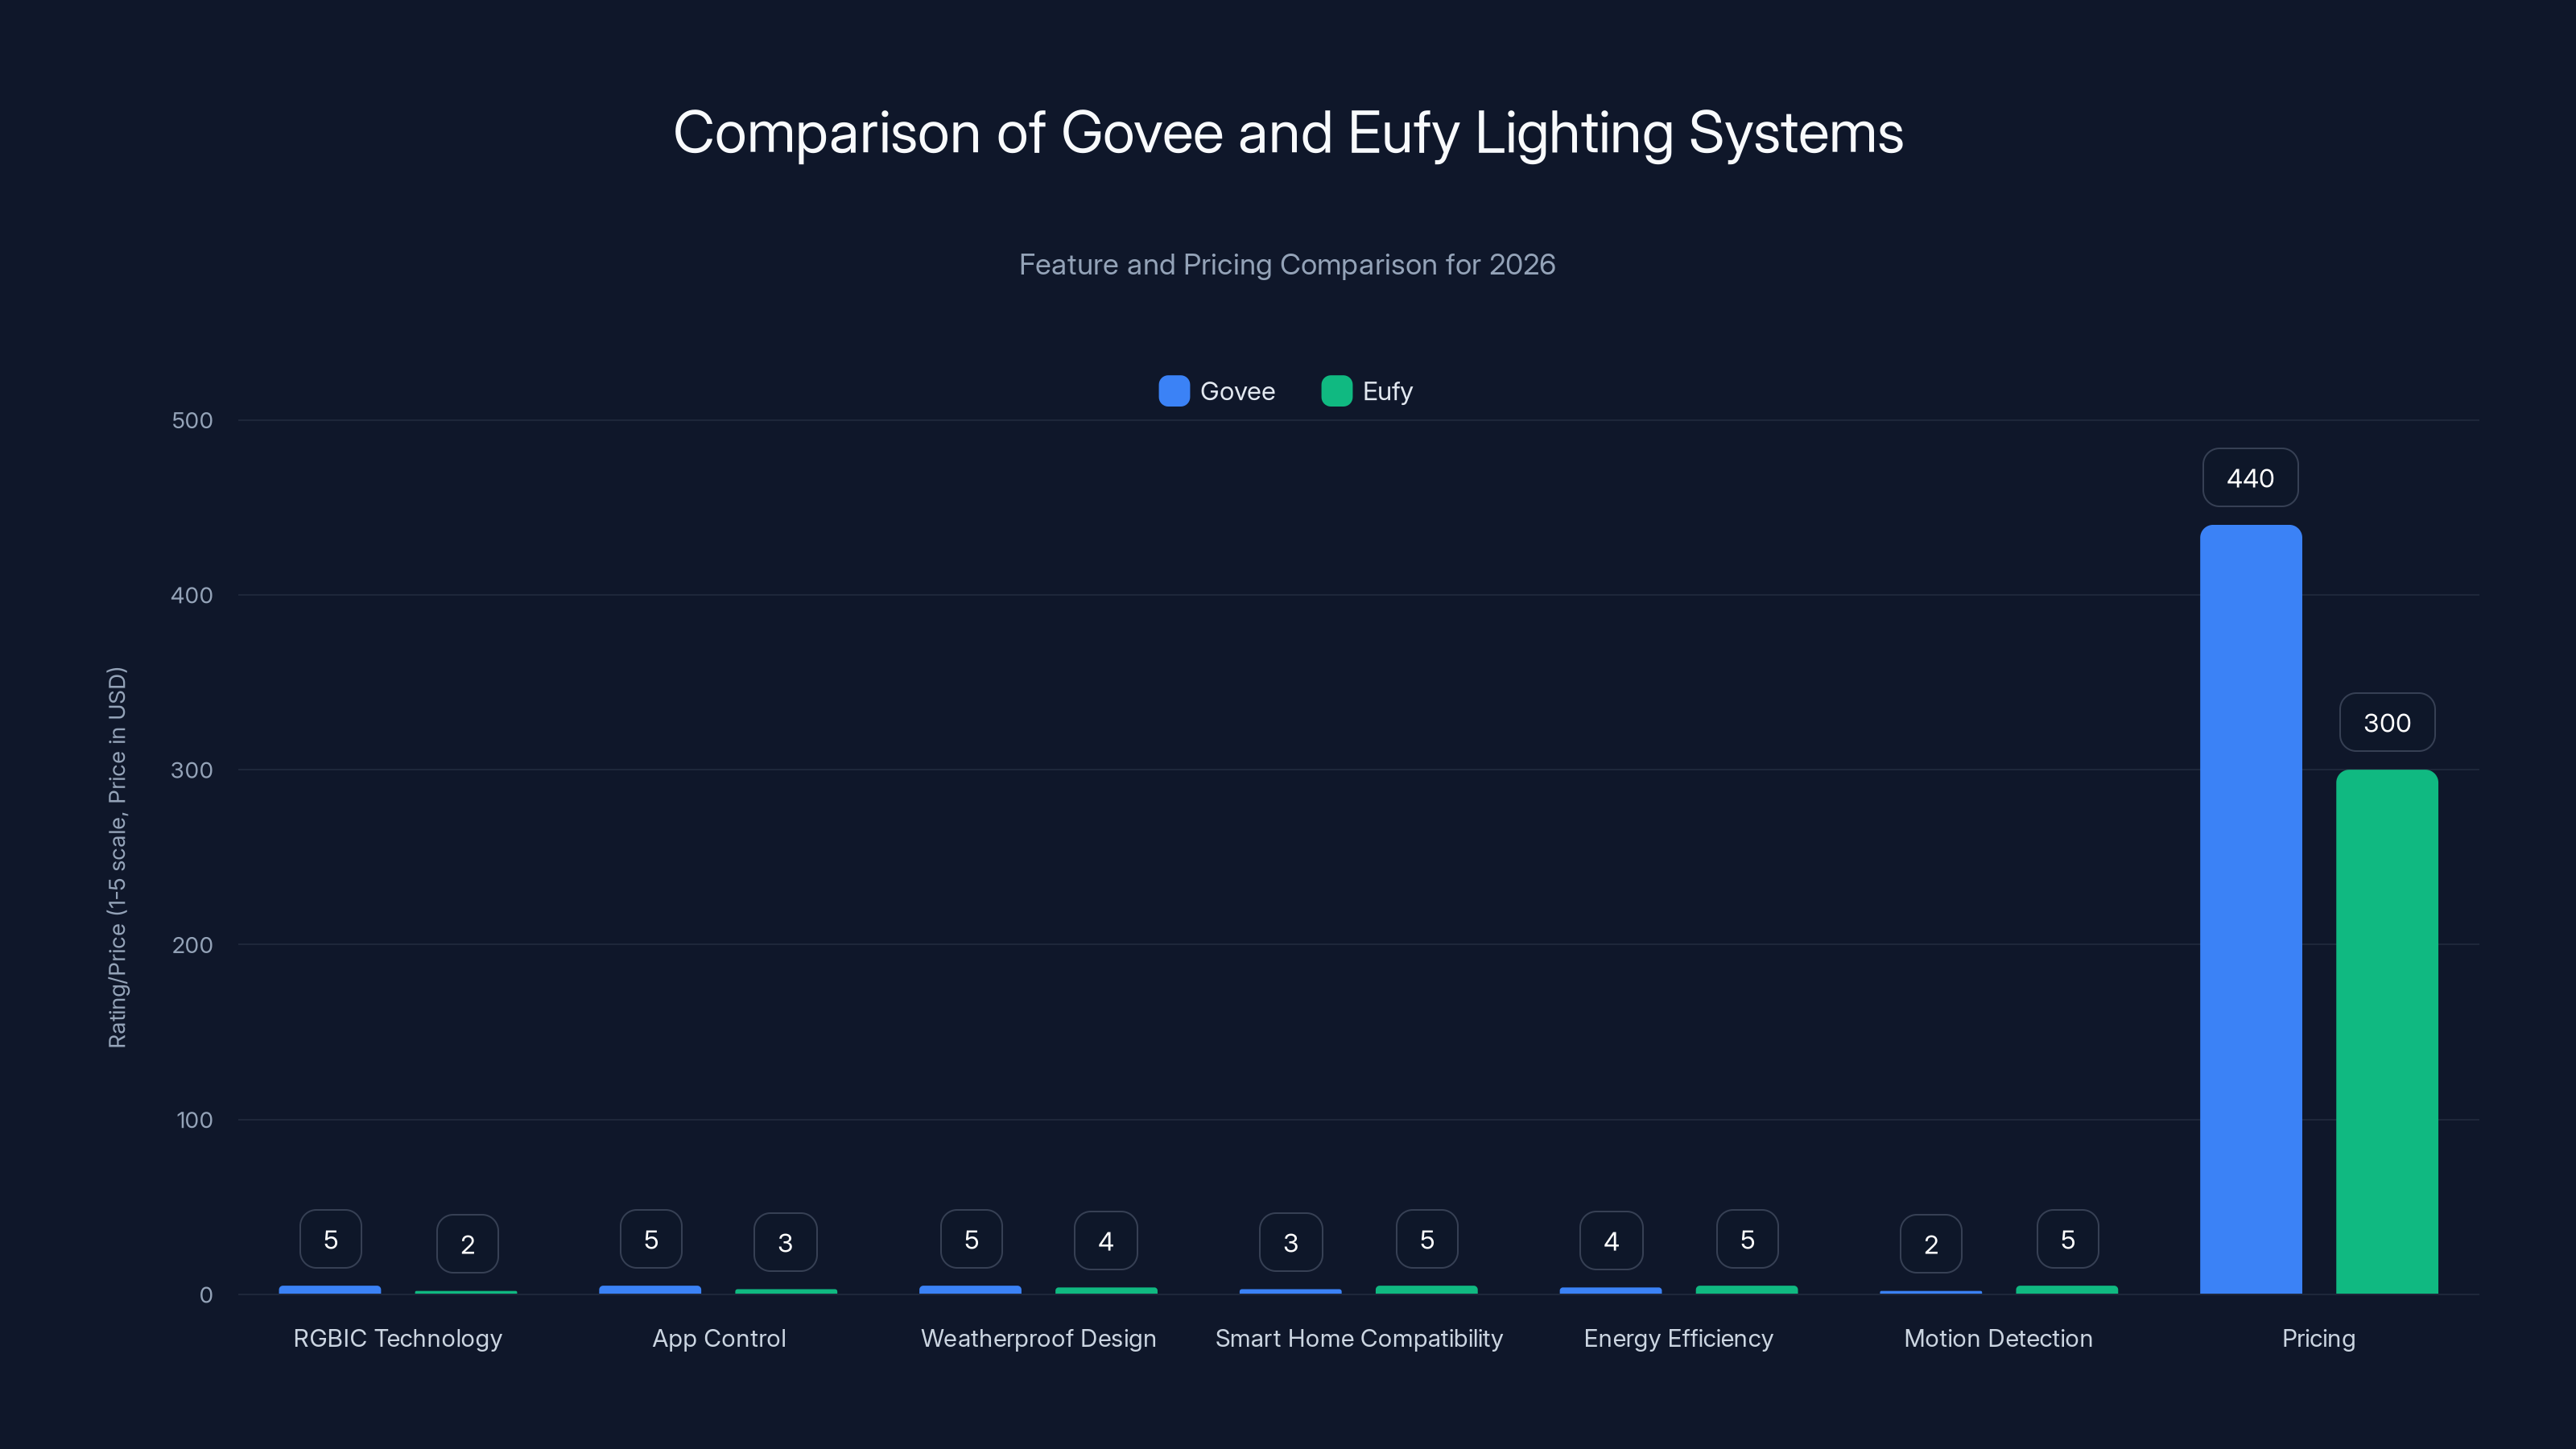
Task: Click Govee's Energy Efficiency value label 4
Action: [1611, 1241]
